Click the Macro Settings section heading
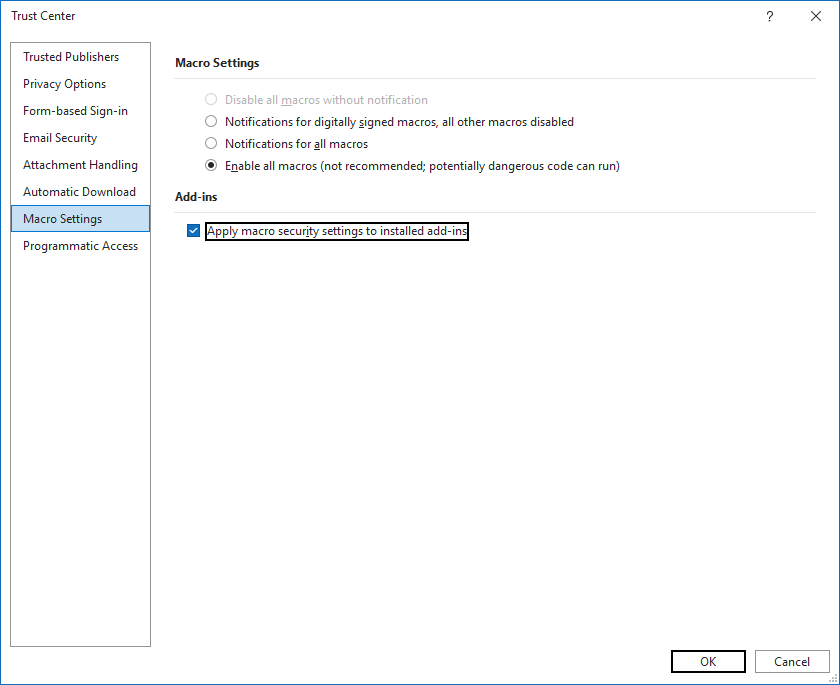Viewport: 840px width, 685px height. click(x=217, y=62)
